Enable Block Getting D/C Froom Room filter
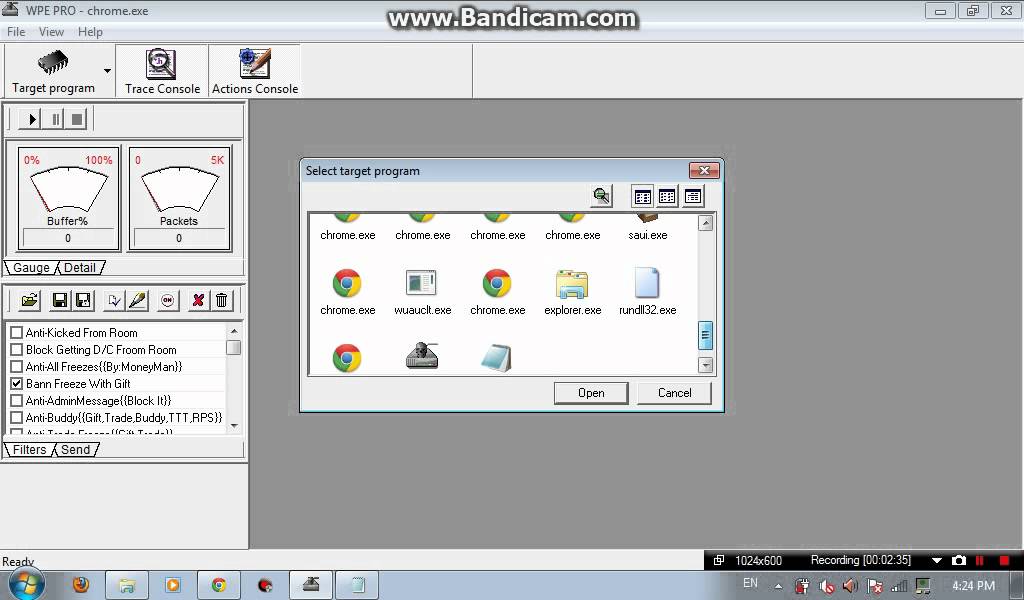 point(17,349)
